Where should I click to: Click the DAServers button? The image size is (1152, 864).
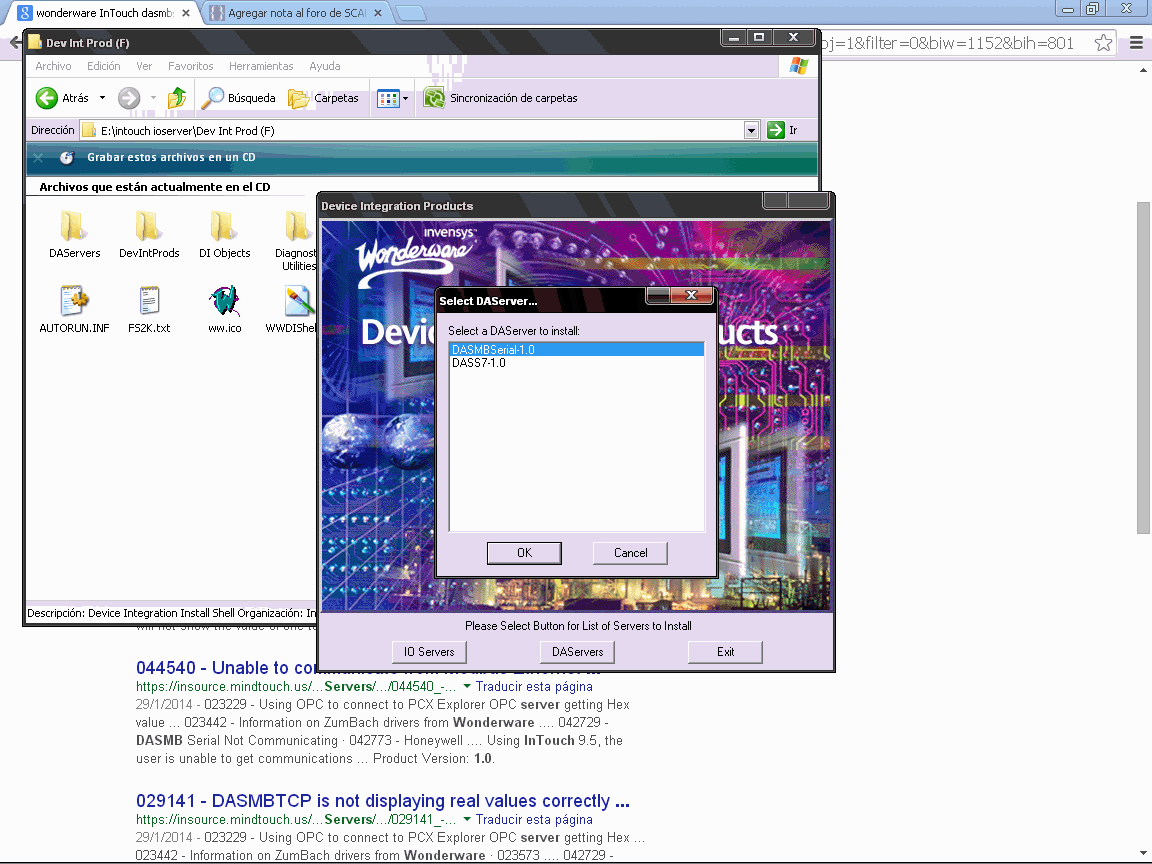point(577,652)
